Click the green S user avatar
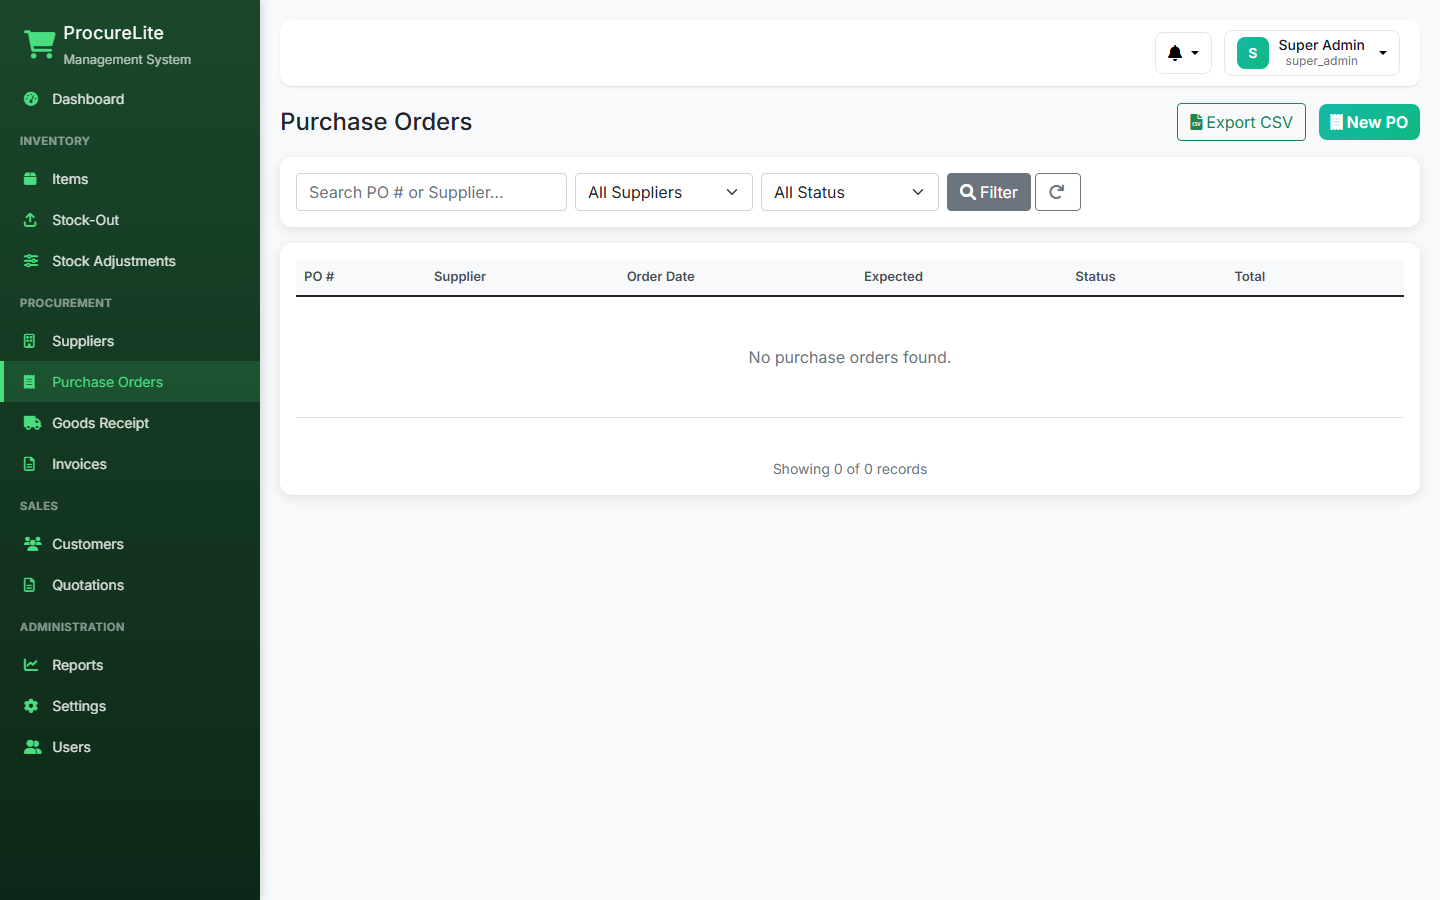The image size is (1440, 900). [x=1253, y=53]
